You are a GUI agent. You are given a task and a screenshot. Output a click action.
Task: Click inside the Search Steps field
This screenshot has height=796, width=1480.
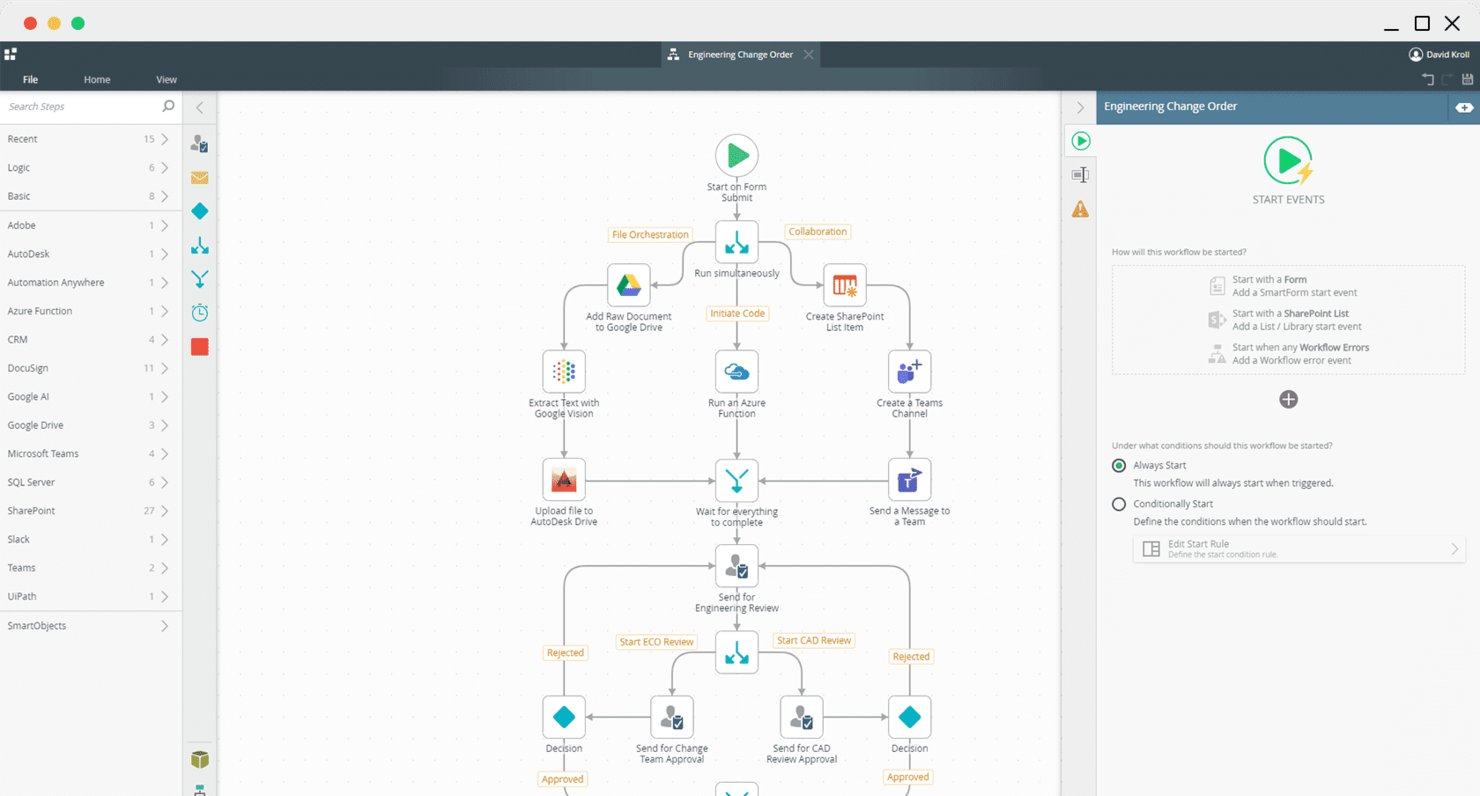80,106
